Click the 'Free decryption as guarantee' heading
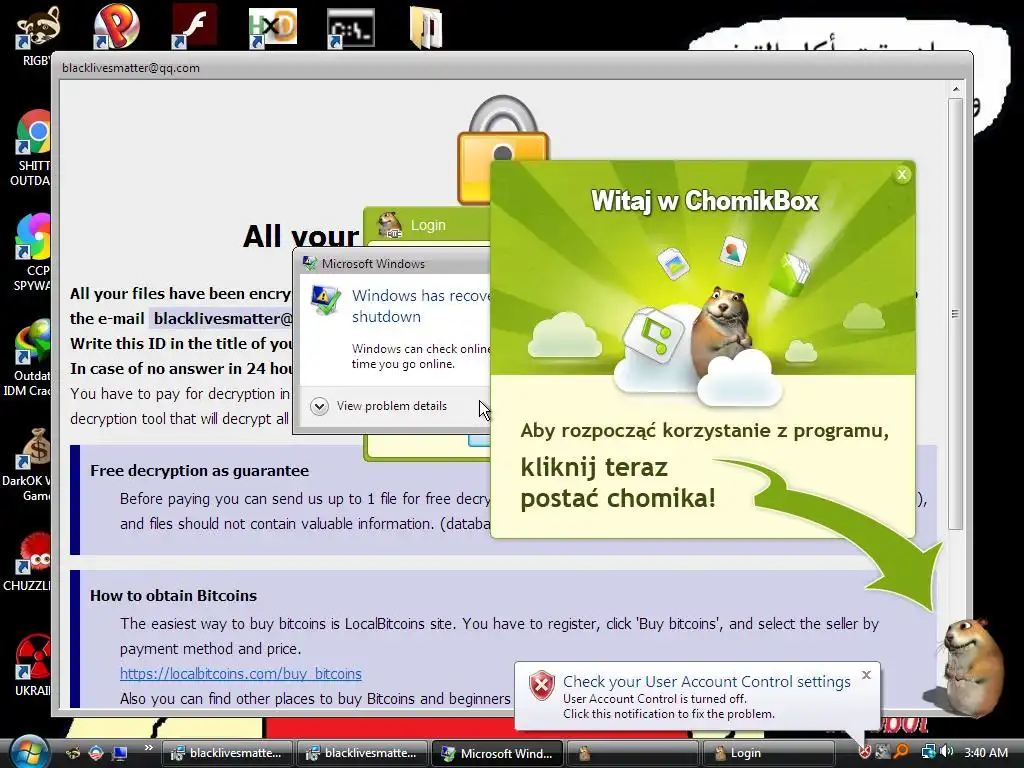 point(199,471)
